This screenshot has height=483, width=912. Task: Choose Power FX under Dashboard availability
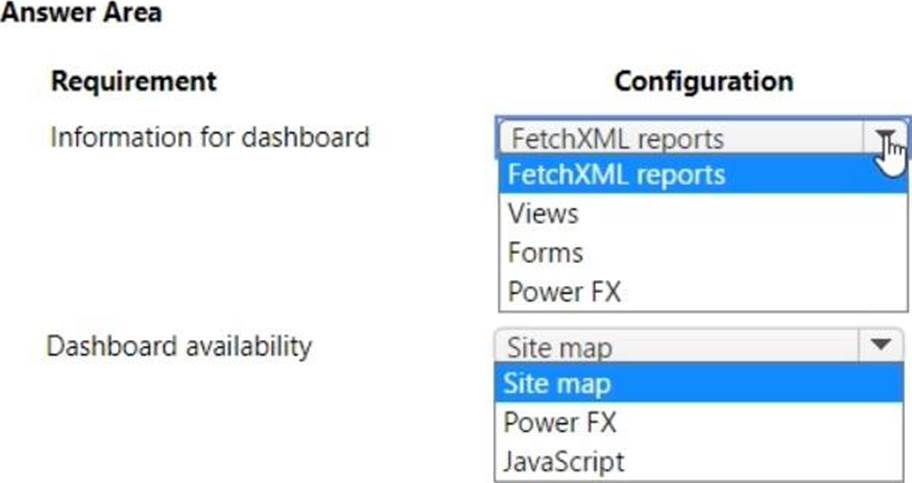coord(560,422)
